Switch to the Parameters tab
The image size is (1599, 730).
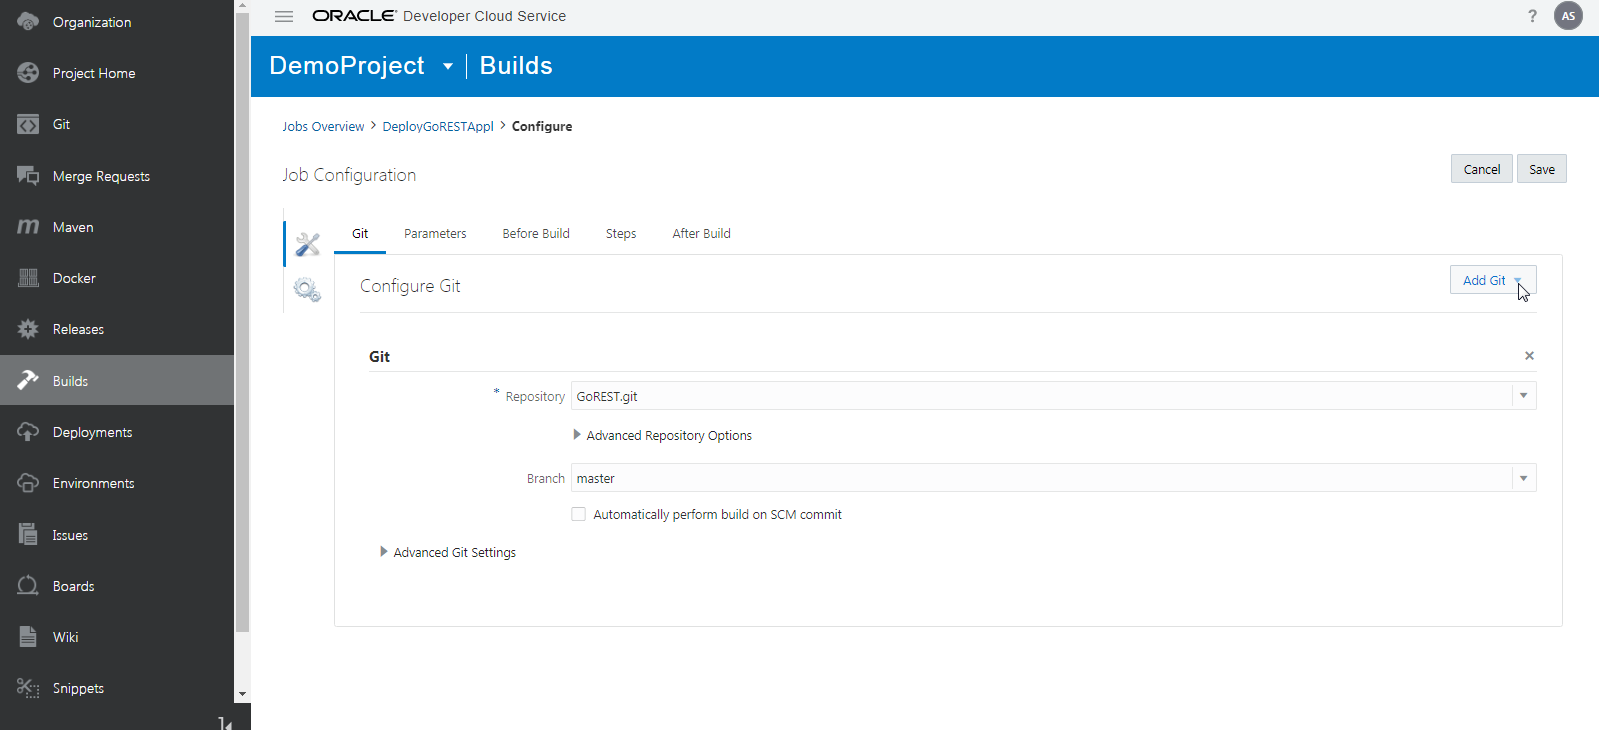click(435, 234)
